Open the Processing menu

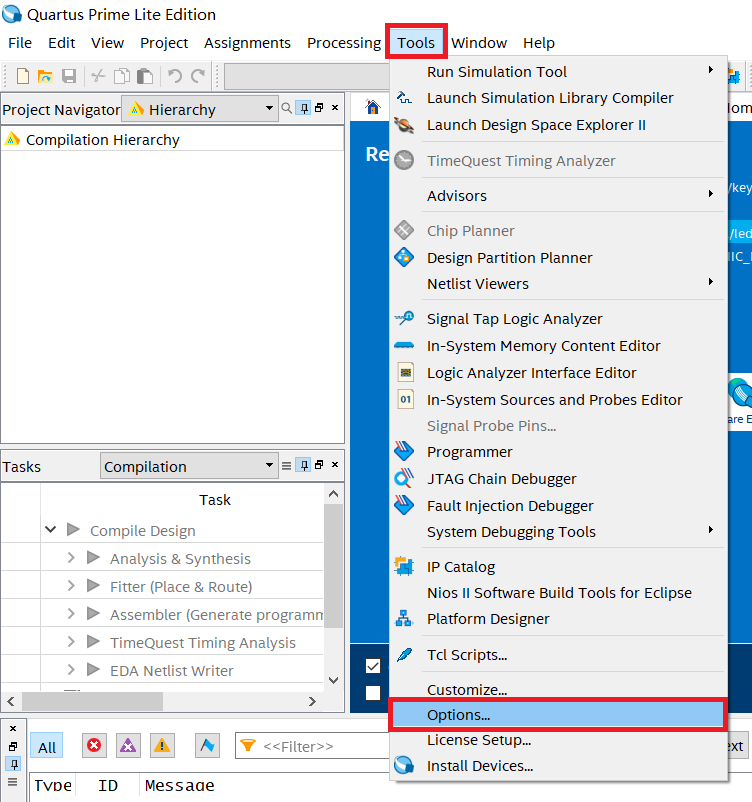pyautogui.click(x=344, y=43)
